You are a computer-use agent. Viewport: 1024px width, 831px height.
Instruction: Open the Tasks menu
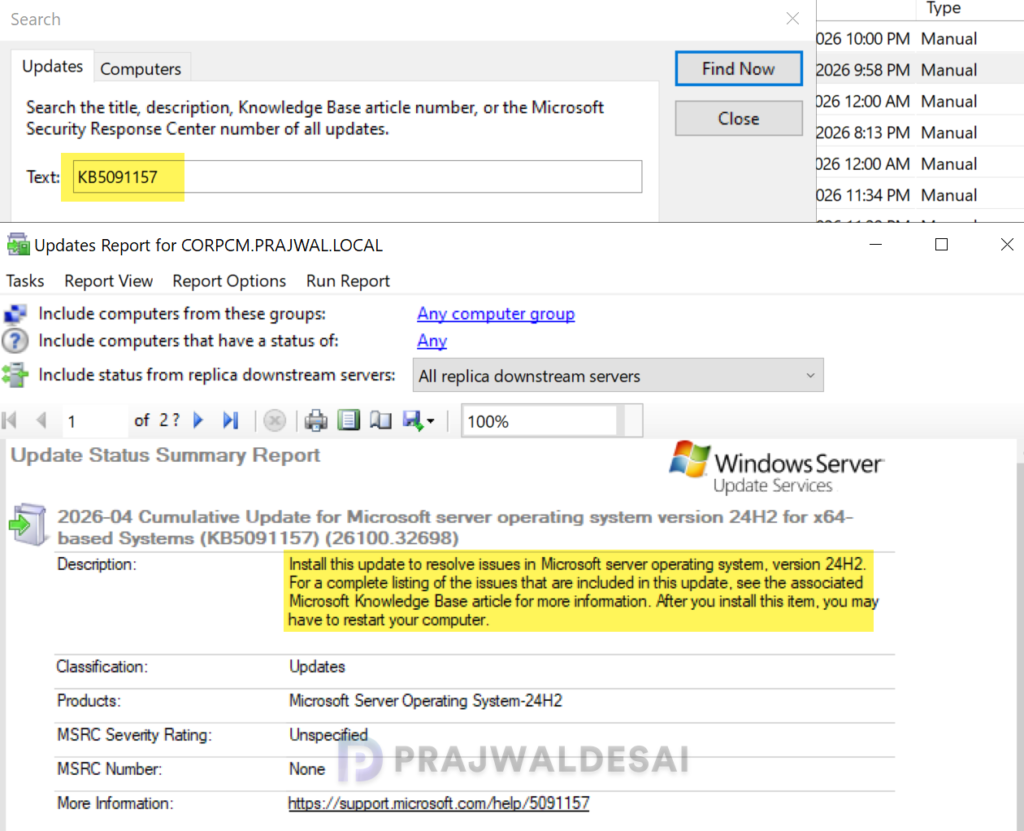click(25, 281)
